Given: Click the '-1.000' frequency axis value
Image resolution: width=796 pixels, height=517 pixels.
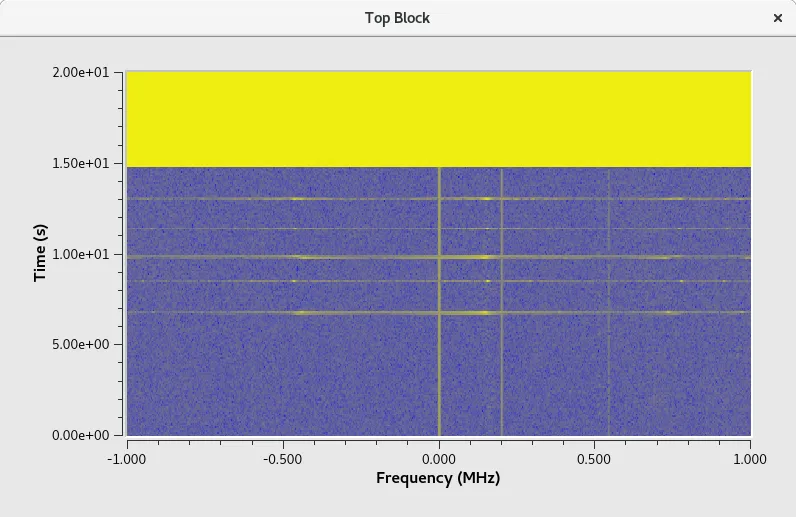Looking at the screenshot, I should click(x=127, y=459).
